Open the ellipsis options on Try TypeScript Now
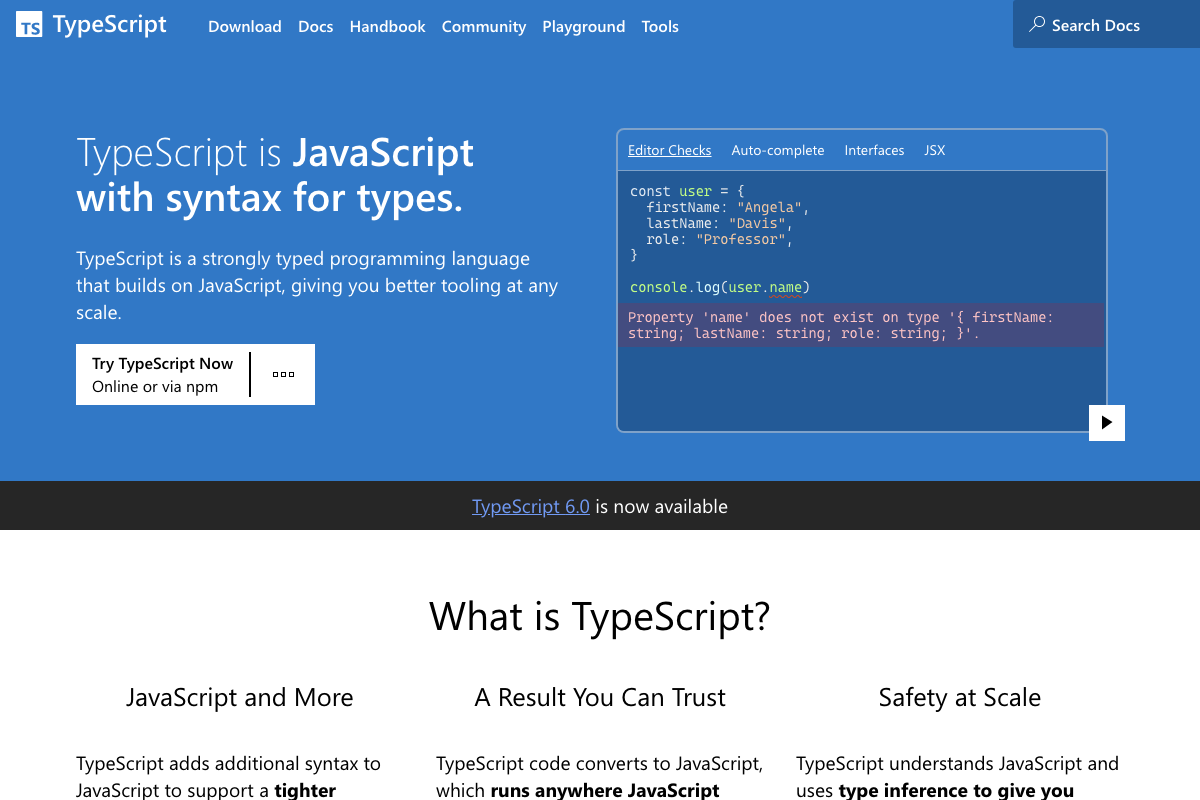This screenshot has width=1200, height=800. (283, 374)
